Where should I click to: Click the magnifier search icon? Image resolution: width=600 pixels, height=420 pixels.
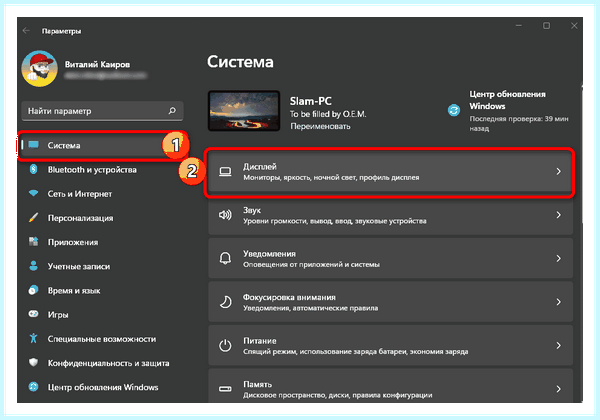pos(172,111)
